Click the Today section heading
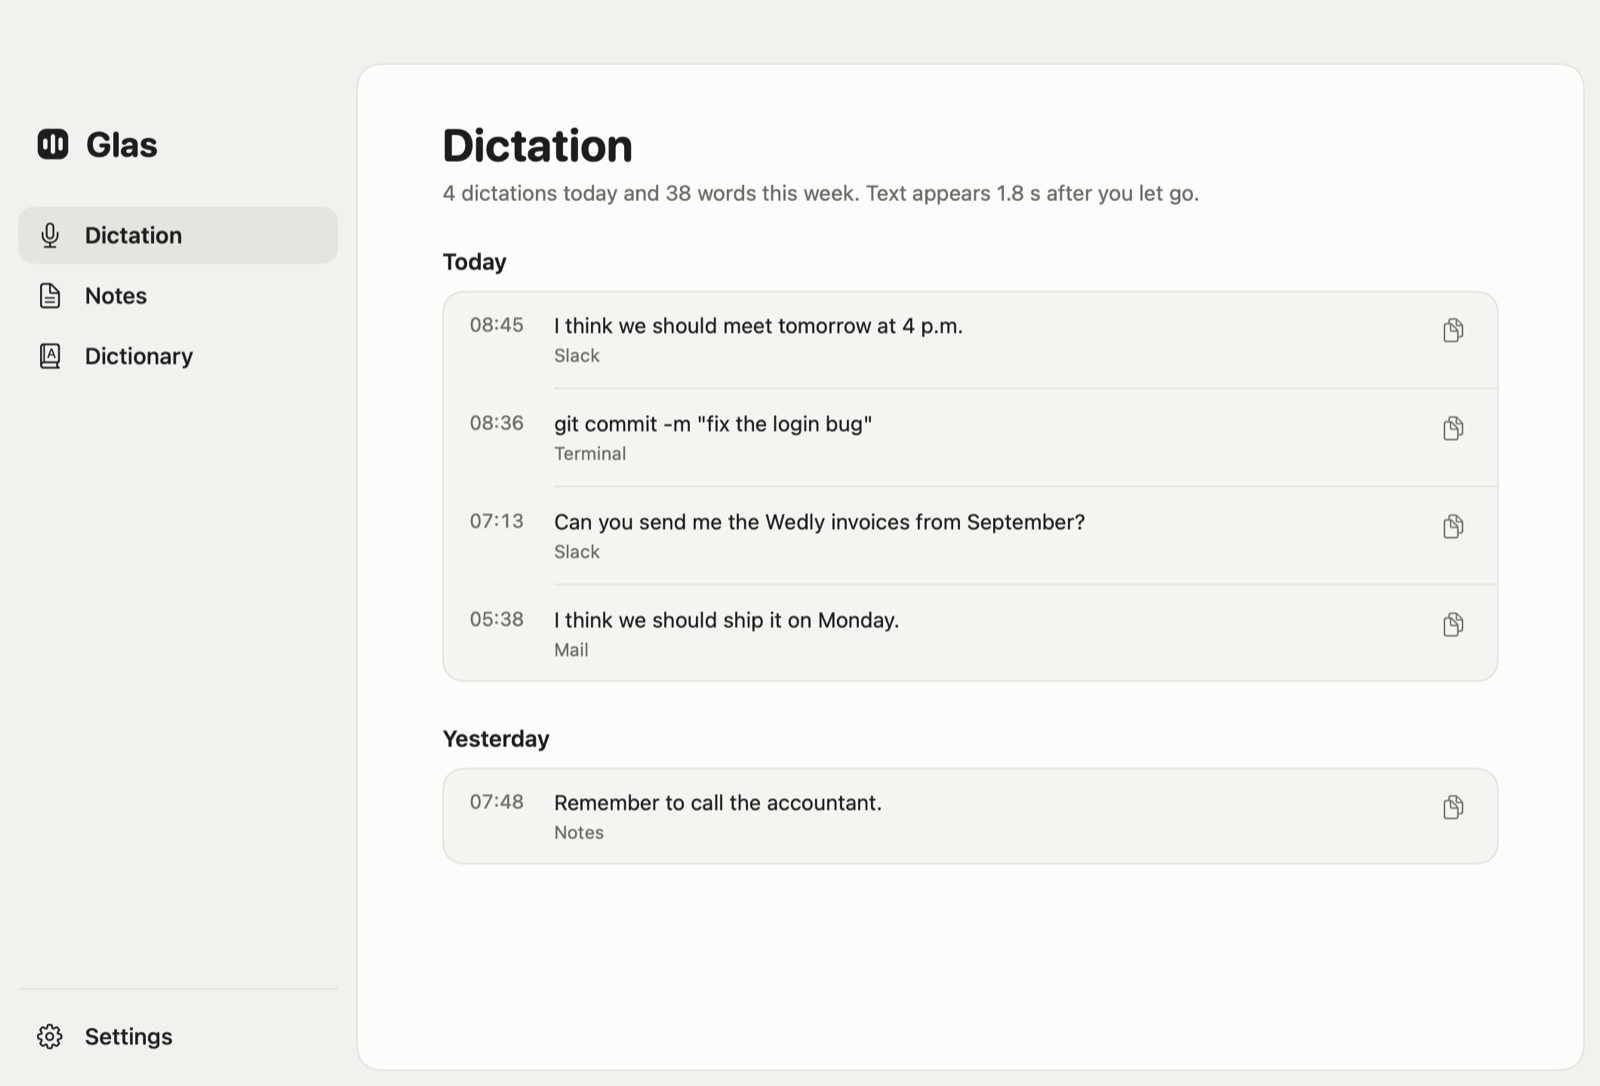Screen dimensions: 1600x1086 point(475,262)
